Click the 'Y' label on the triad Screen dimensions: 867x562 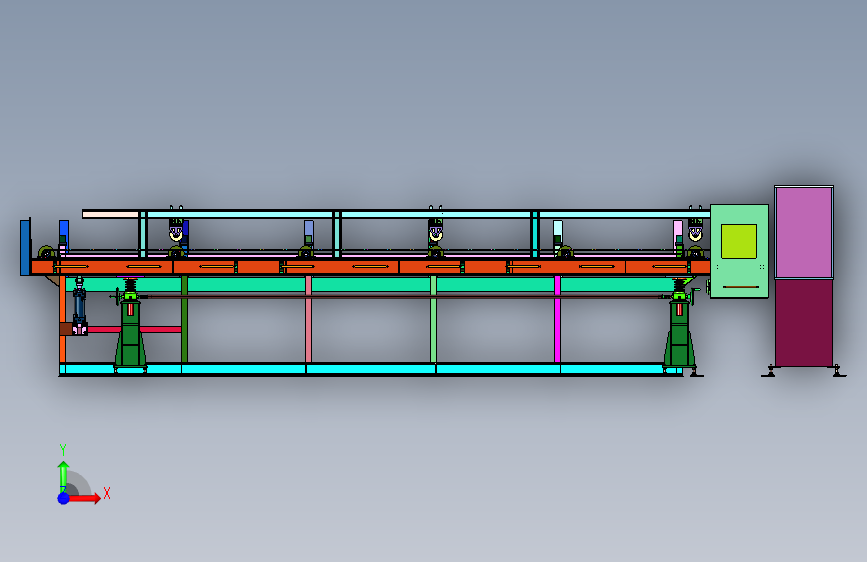pos(63,449)
